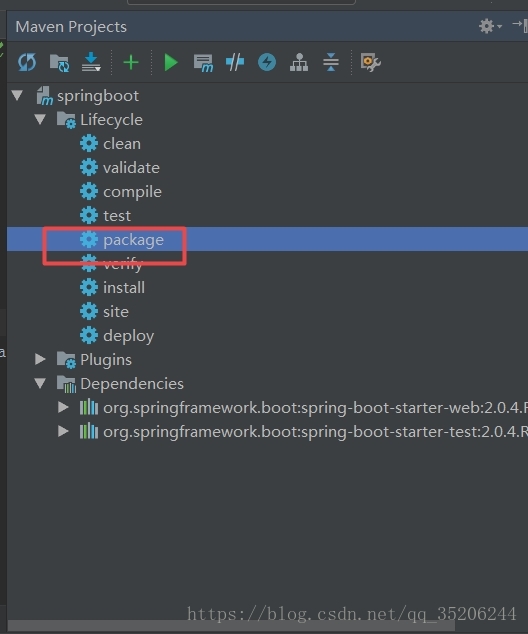This screenshot has width=528, height=634.
Task: Expand the Plugins node
Action: [x=40, y=359]
